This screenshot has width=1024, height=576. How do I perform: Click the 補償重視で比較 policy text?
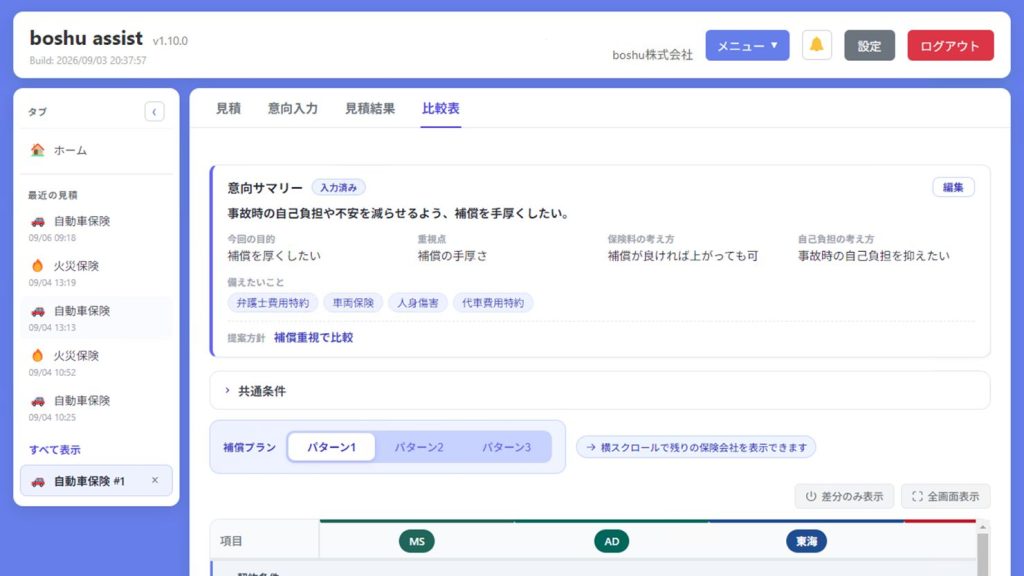click(x=313, y=338)
